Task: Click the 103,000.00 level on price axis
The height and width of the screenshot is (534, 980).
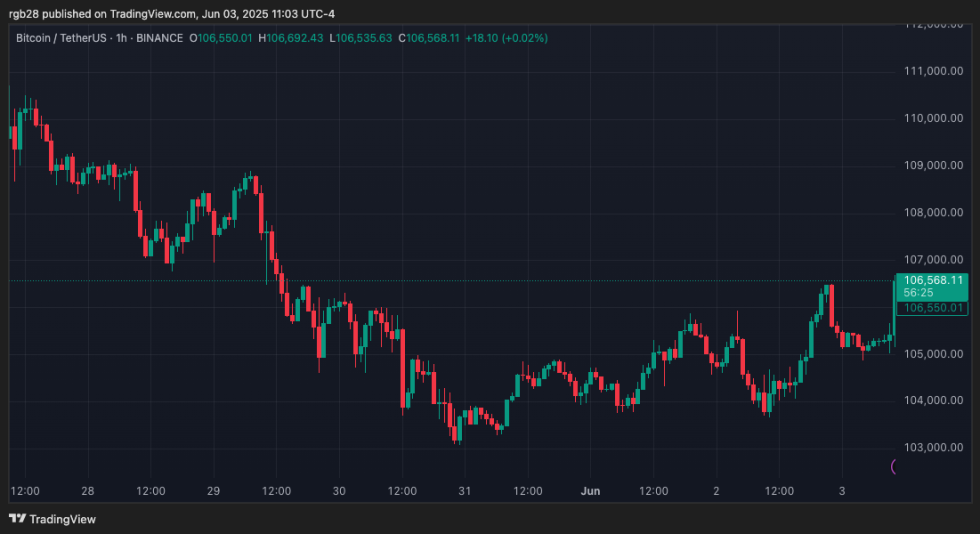Action: [x=932, y=447]
